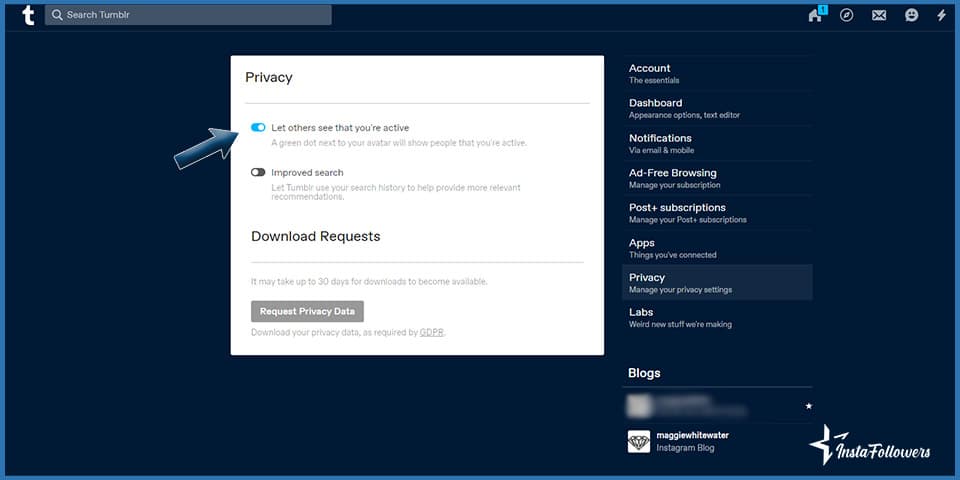Viewport: 960px width, 480px height.
Task: Click the maggiewhitewater blog avatar
Action: [x=639, y=441]
